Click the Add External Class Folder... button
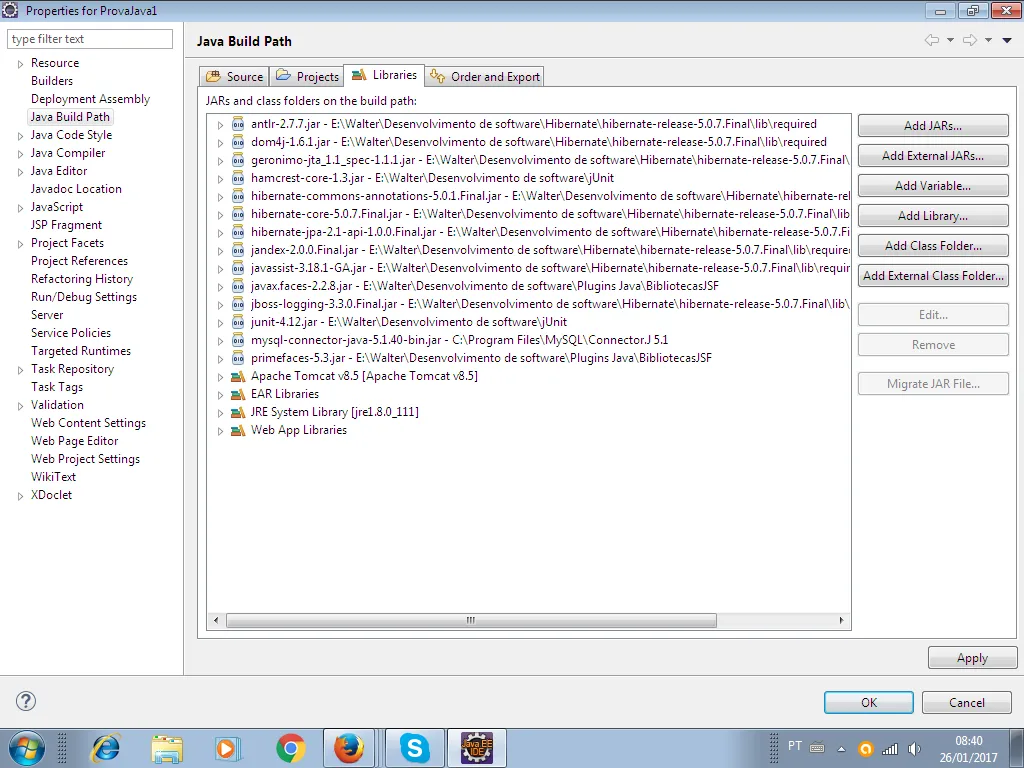This screenshot has height=768, width=1024. (x=933, y=276)
